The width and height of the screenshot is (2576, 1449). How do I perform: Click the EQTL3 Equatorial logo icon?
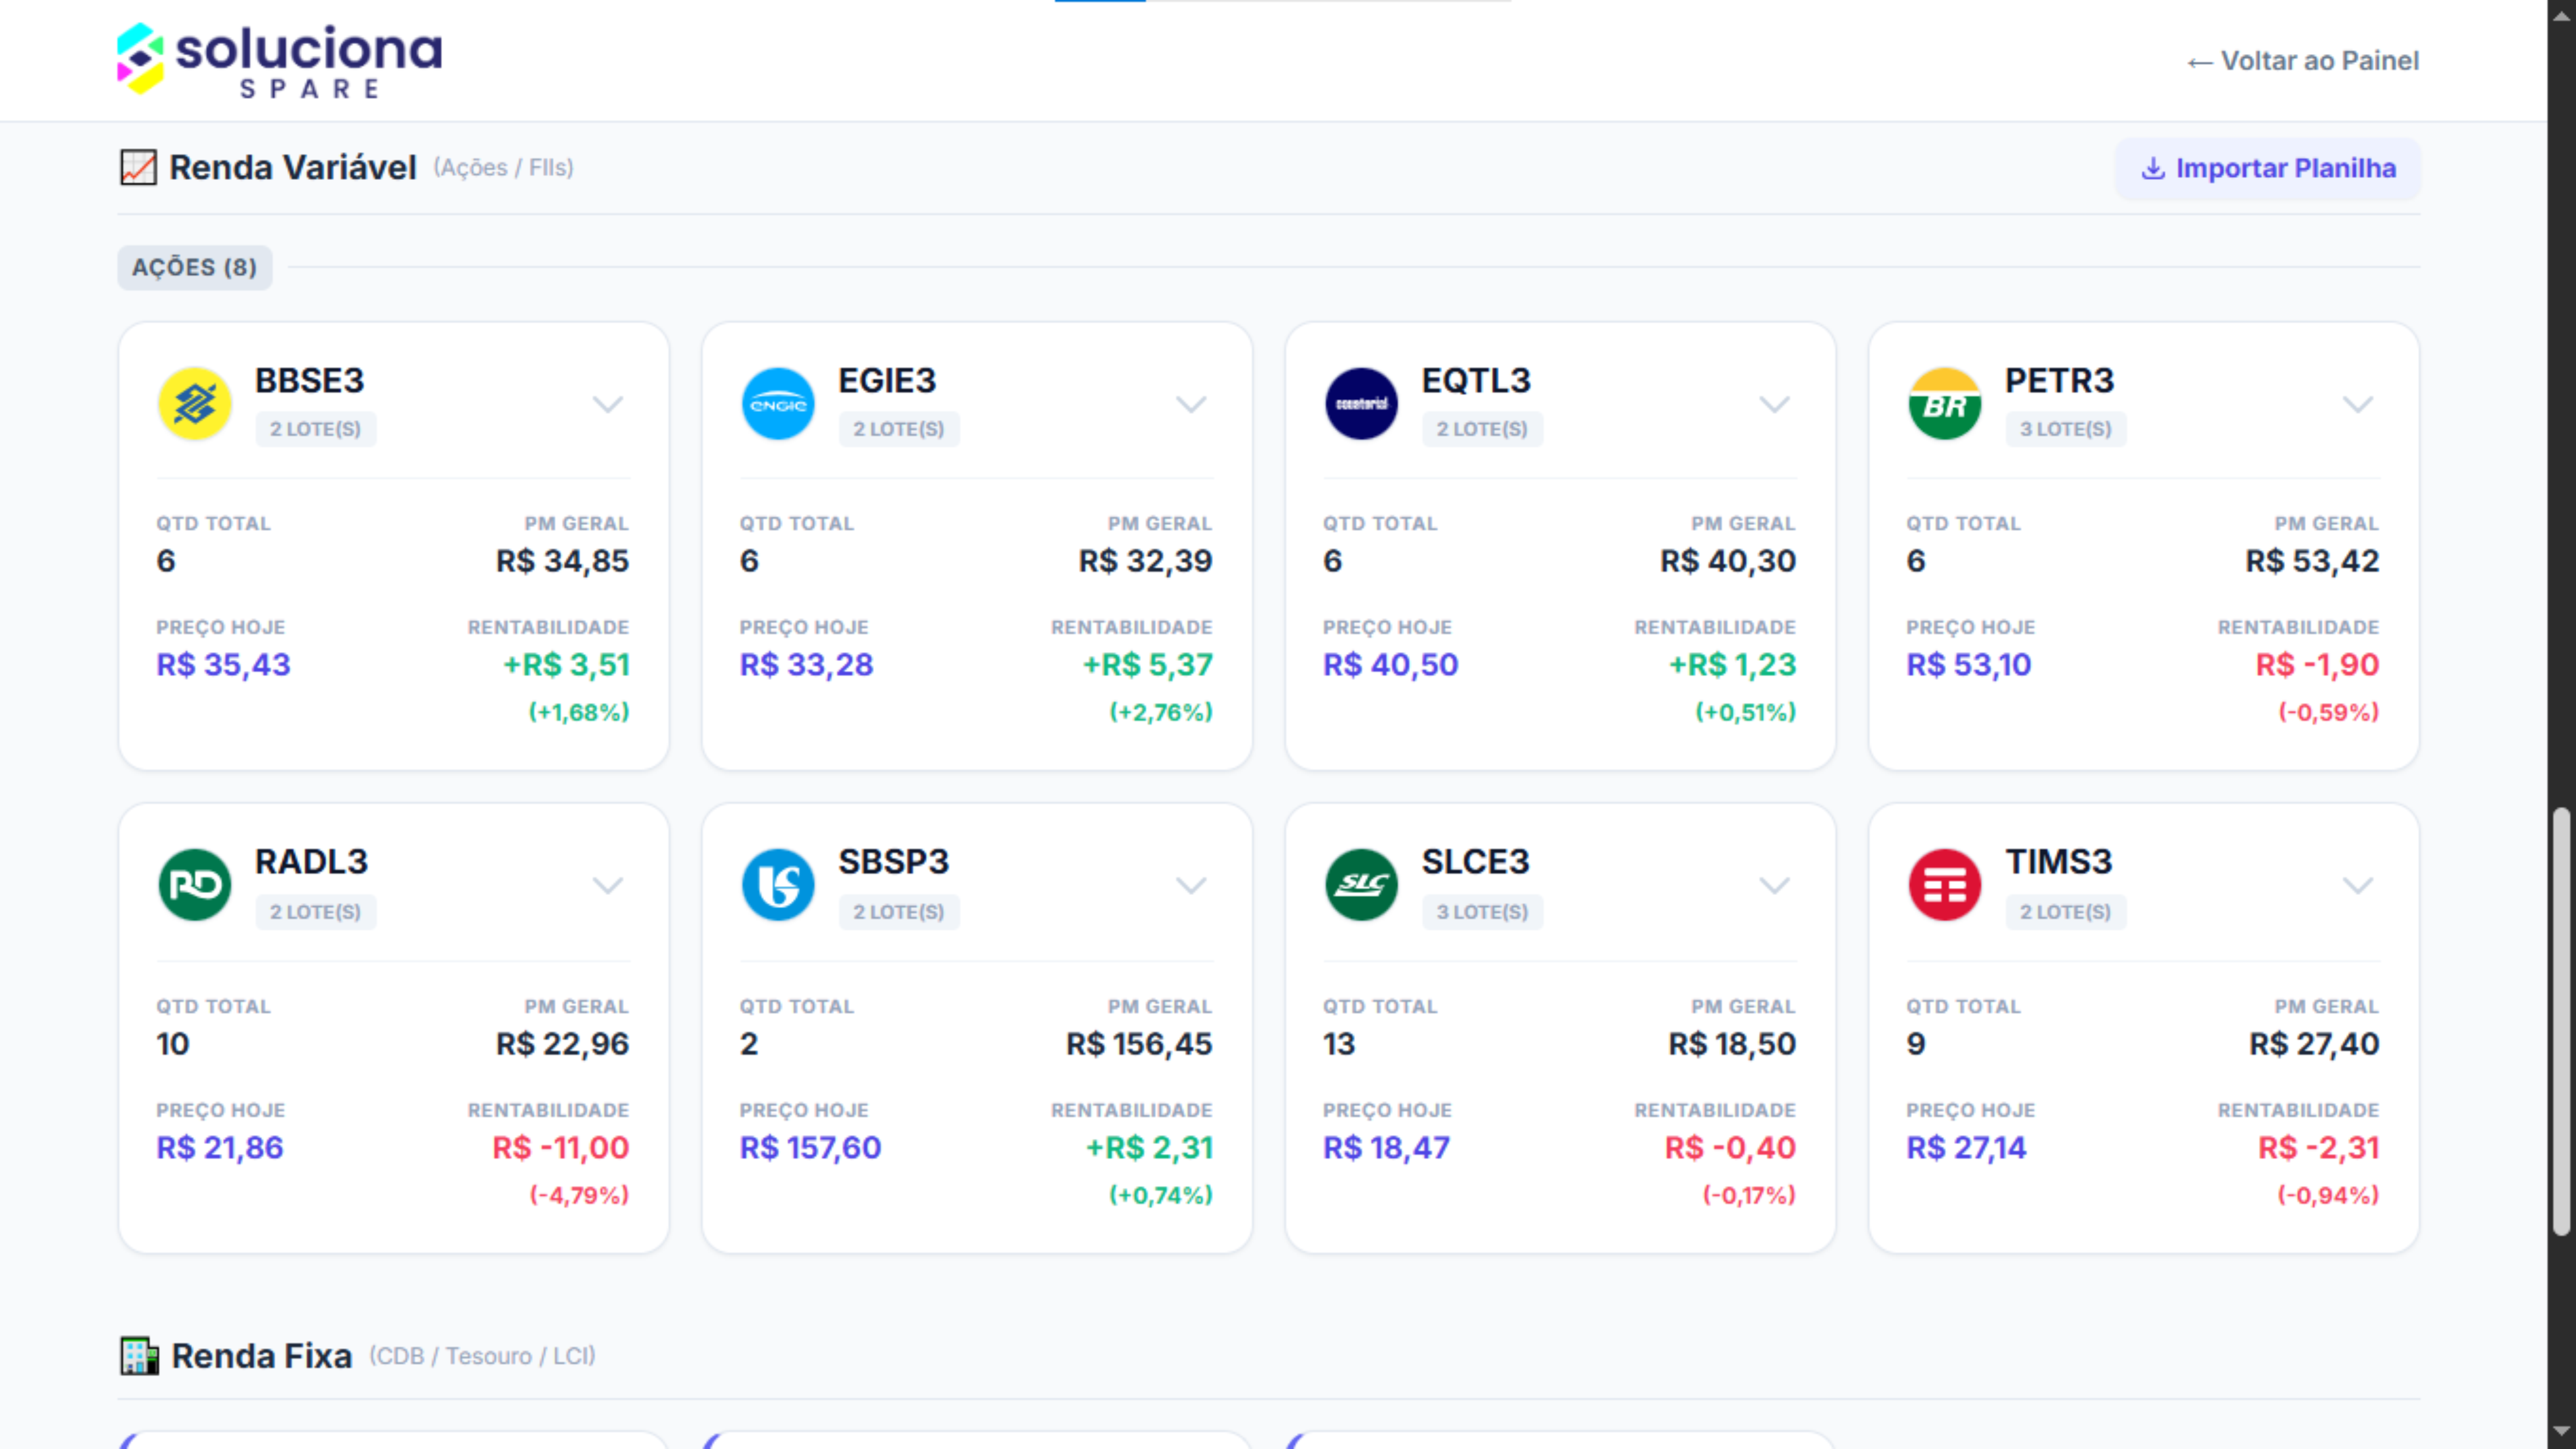coord(1361,404)
